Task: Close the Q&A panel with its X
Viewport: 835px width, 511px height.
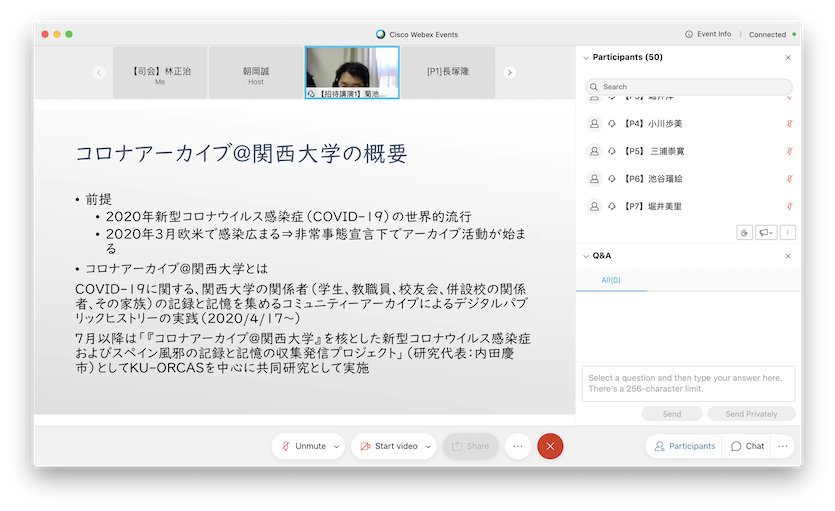Action: coord(787,256)
